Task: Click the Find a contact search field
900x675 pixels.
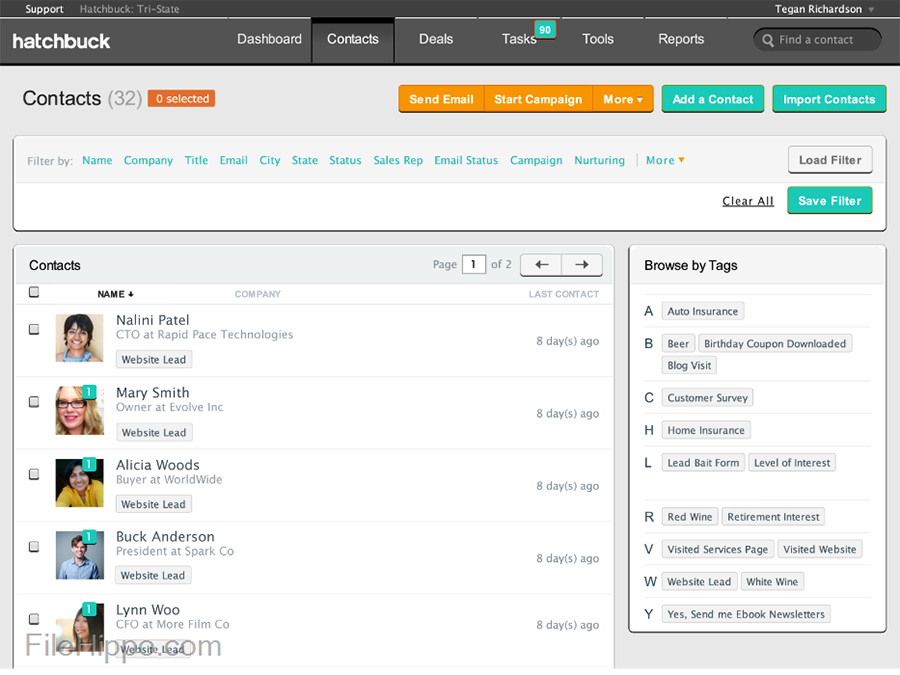Action: (x=817, y=40)
